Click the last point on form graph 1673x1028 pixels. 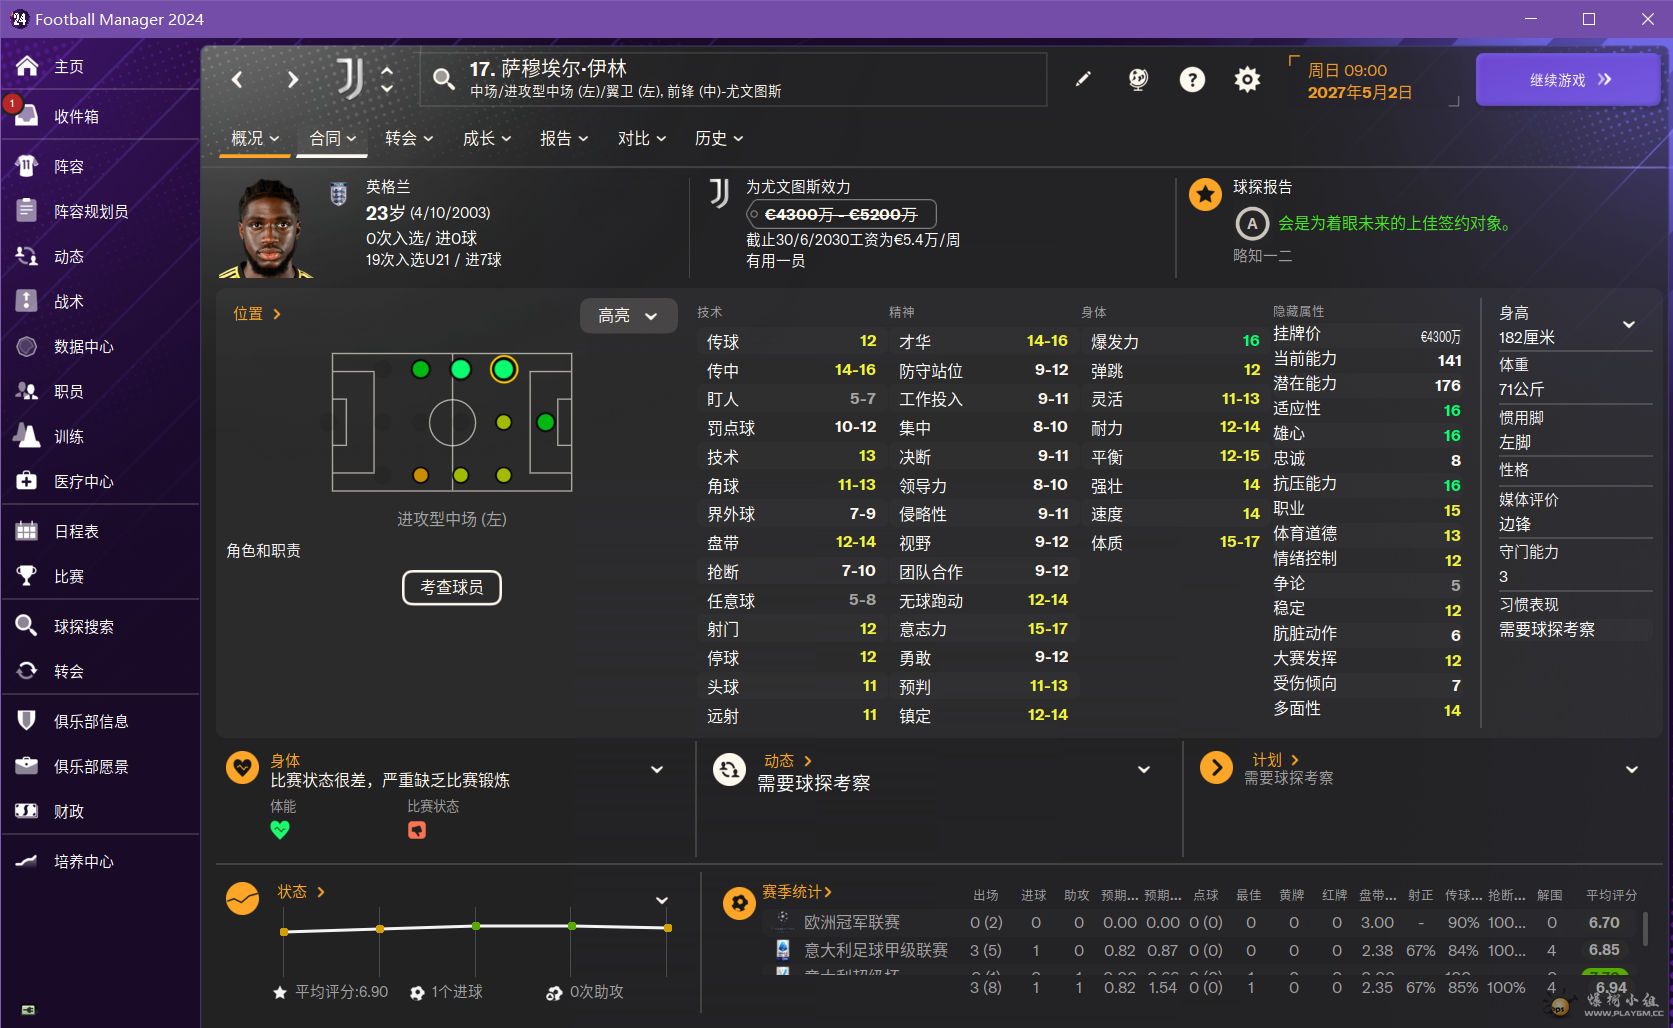pyautogui.click(x=668, y=928)
